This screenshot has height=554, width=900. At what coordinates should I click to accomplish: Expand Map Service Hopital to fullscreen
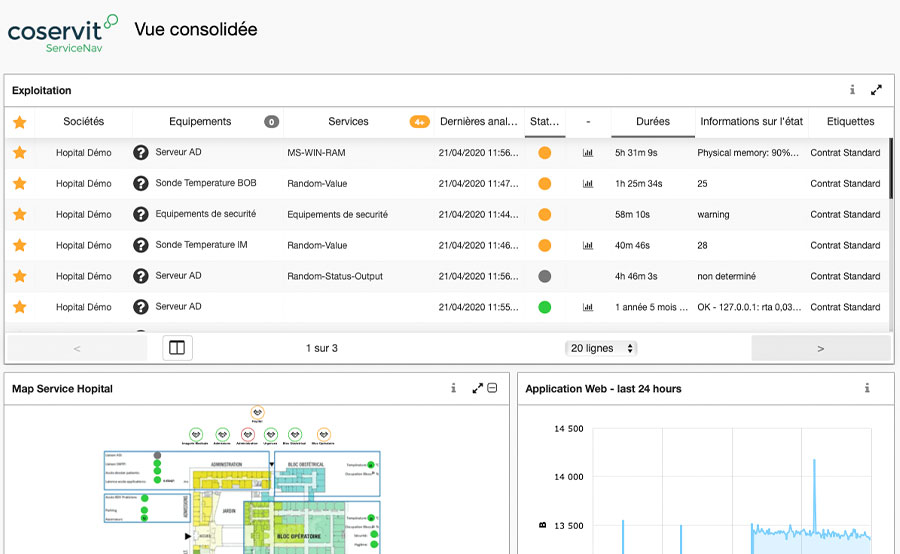478,389
